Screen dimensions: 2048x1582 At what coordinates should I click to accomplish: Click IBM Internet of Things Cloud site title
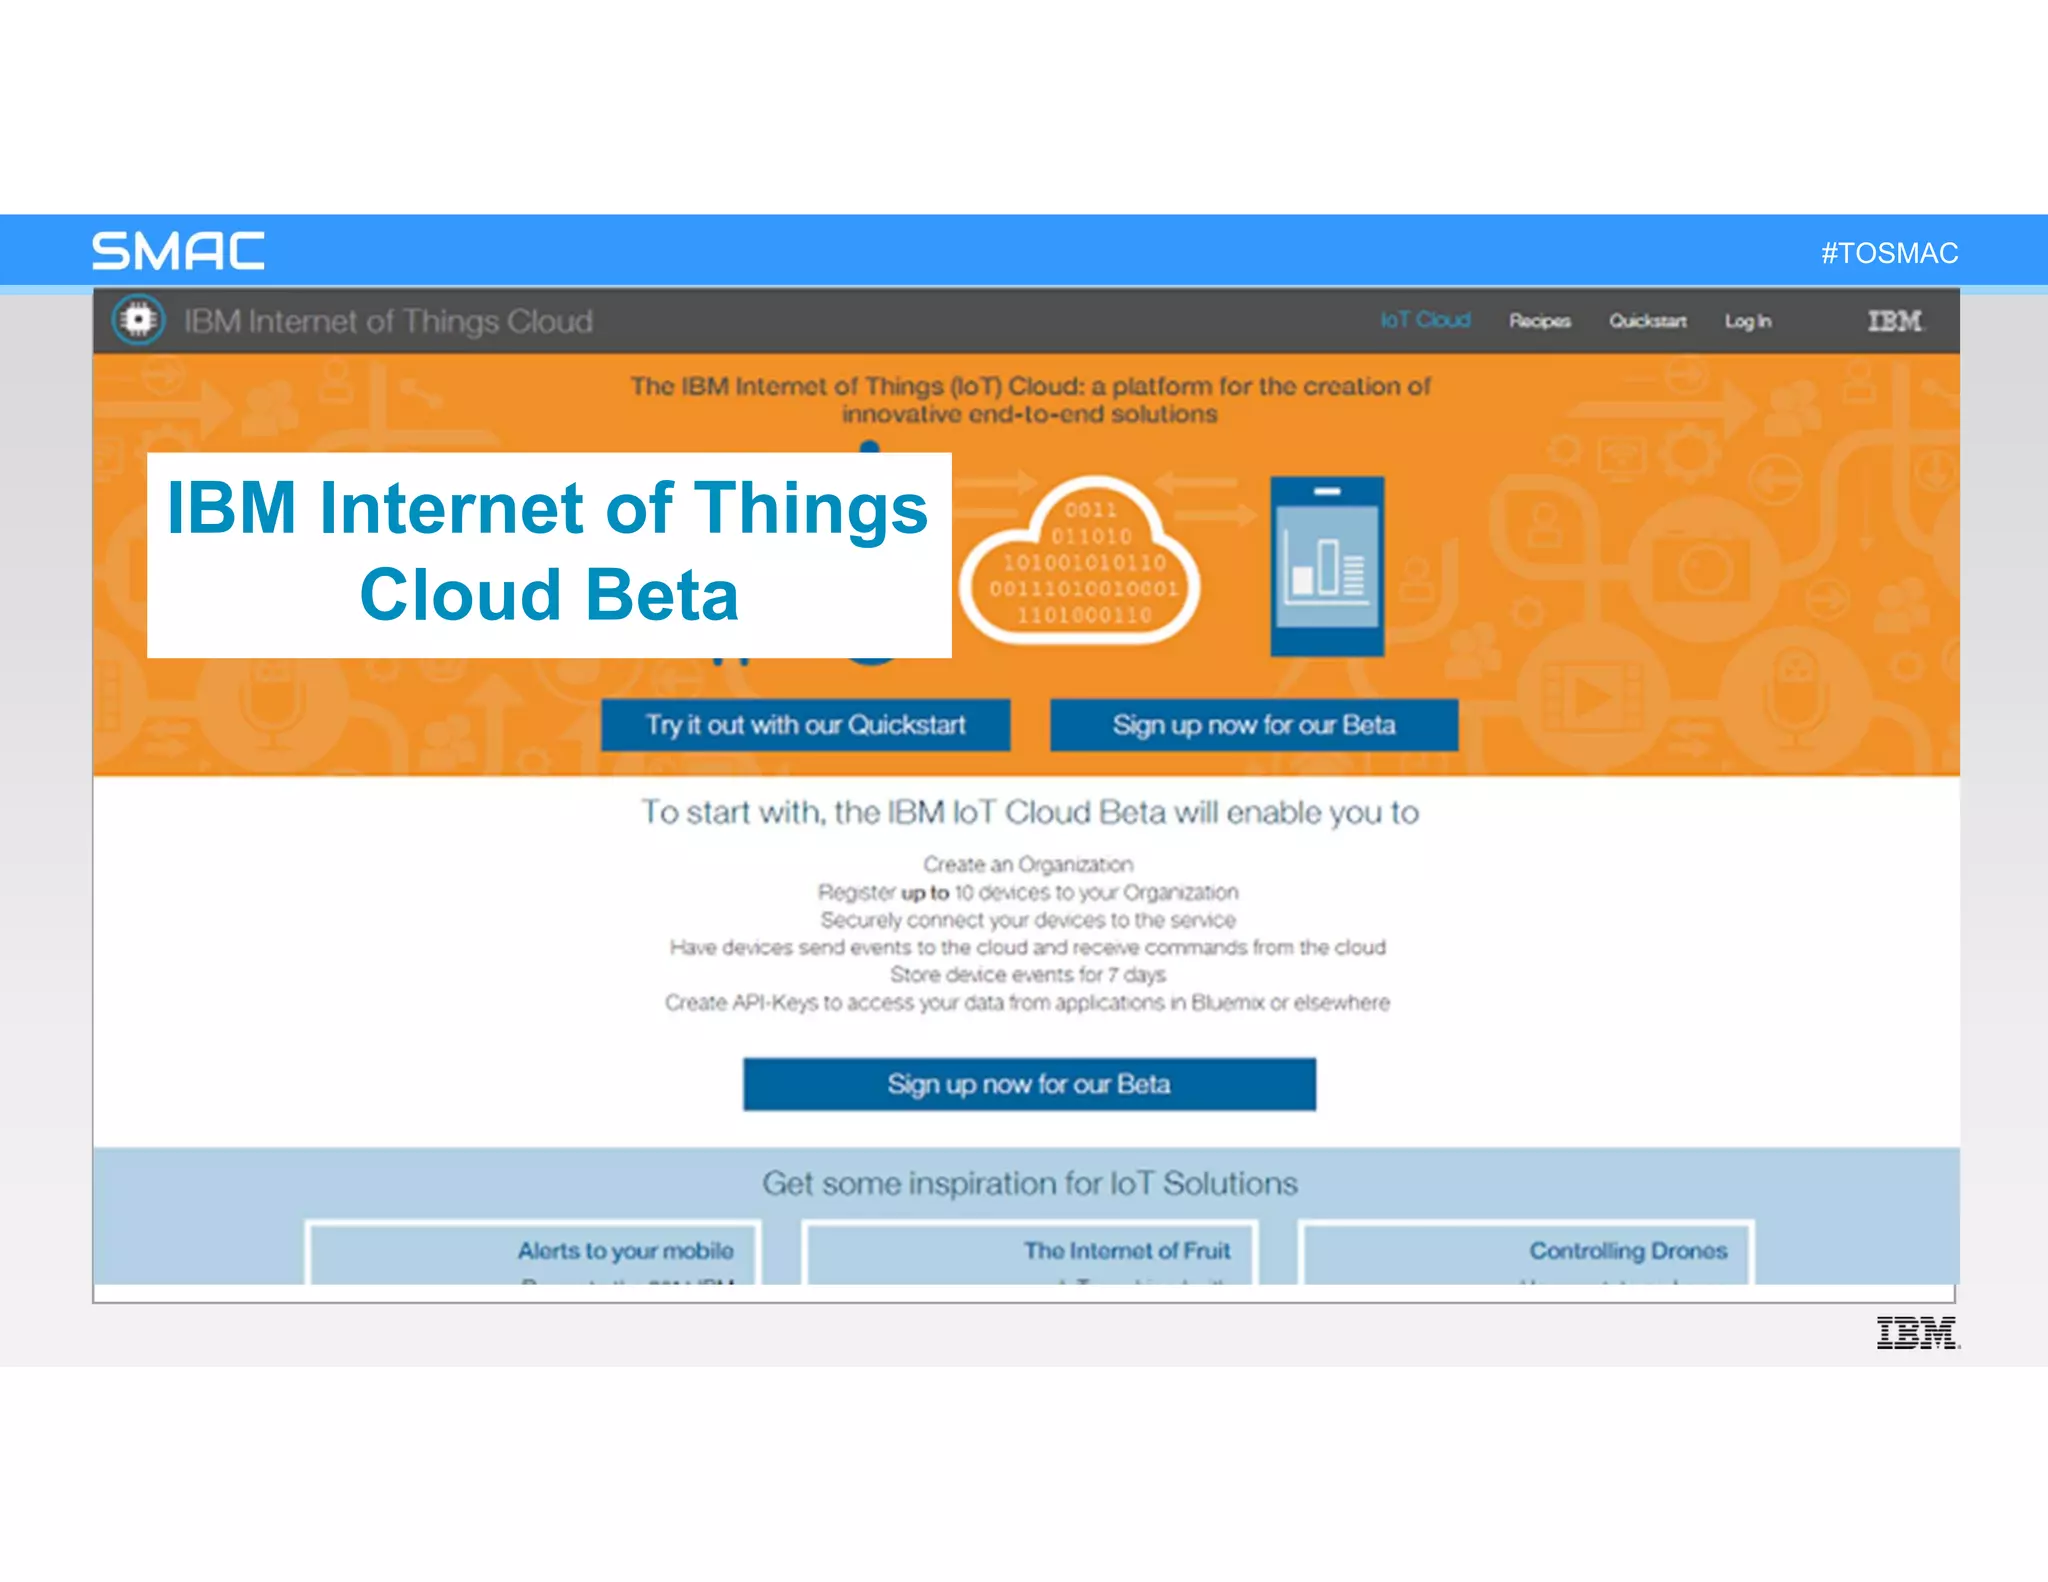[x=388, y=321]
